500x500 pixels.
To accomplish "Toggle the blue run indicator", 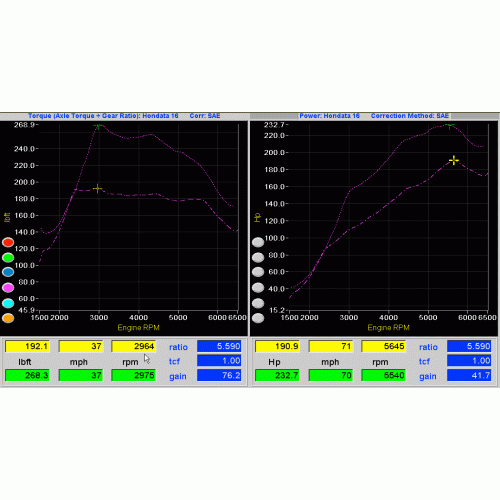I will (8, 272).
